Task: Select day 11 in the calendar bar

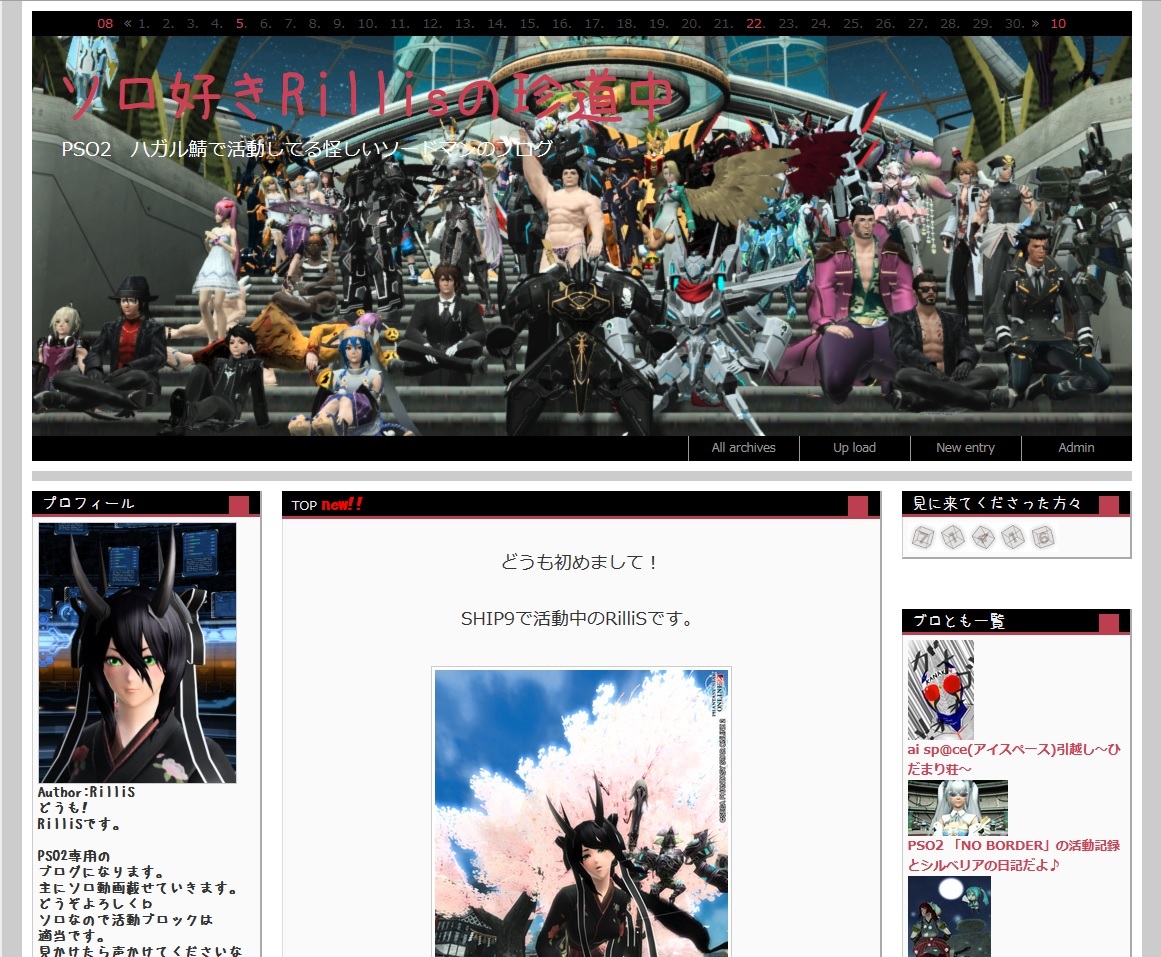Action: point(400,24)
